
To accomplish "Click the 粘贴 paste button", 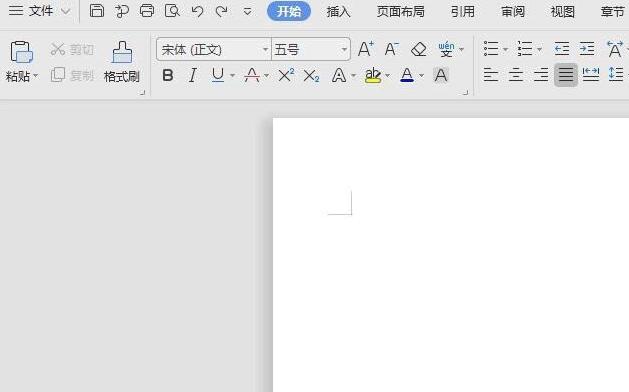I will [x=21, y=61].
